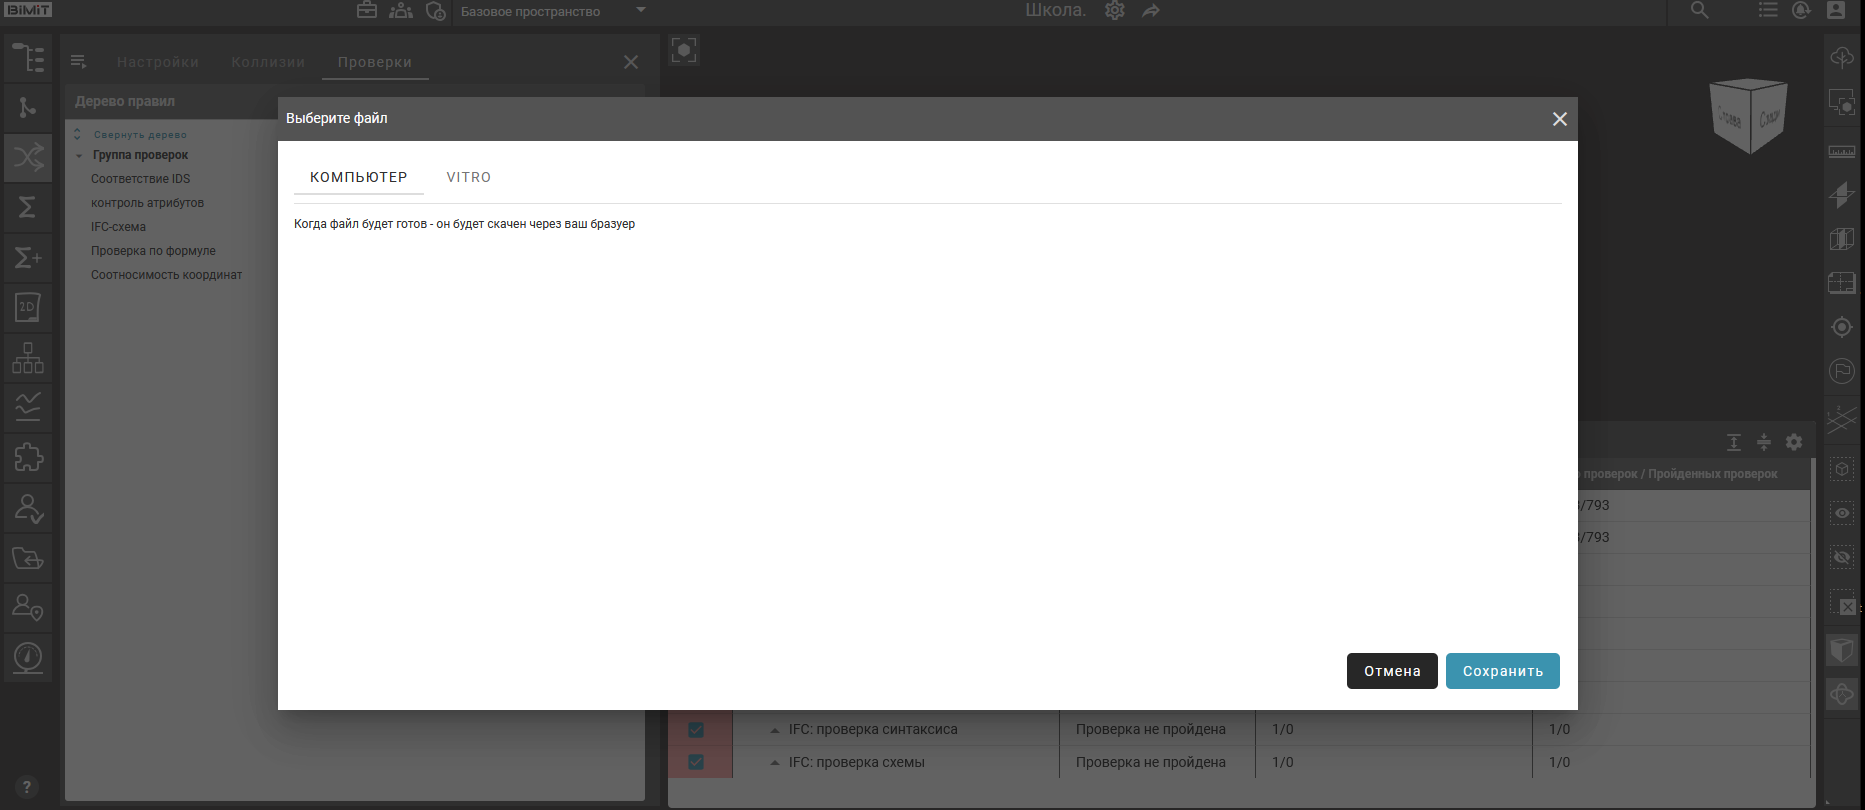1865x810 pixels.
Task: Collapse the Группа проверок tree node
Action: pos(79,156)
